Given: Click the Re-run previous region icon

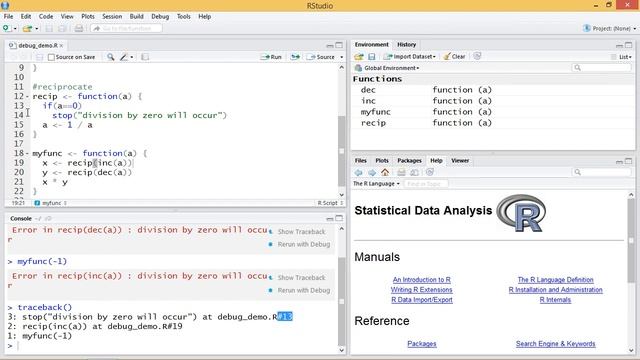Looking at the screenshot, I should click(295, 57).
